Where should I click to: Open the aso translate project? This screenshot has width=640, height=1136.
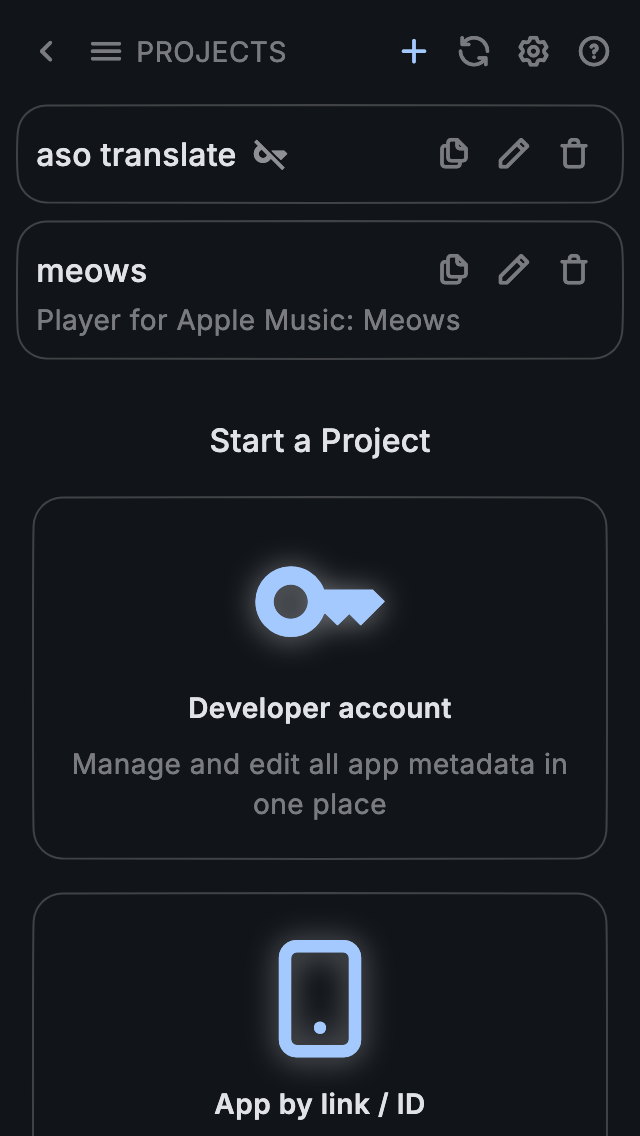click(x=136, y=155)
